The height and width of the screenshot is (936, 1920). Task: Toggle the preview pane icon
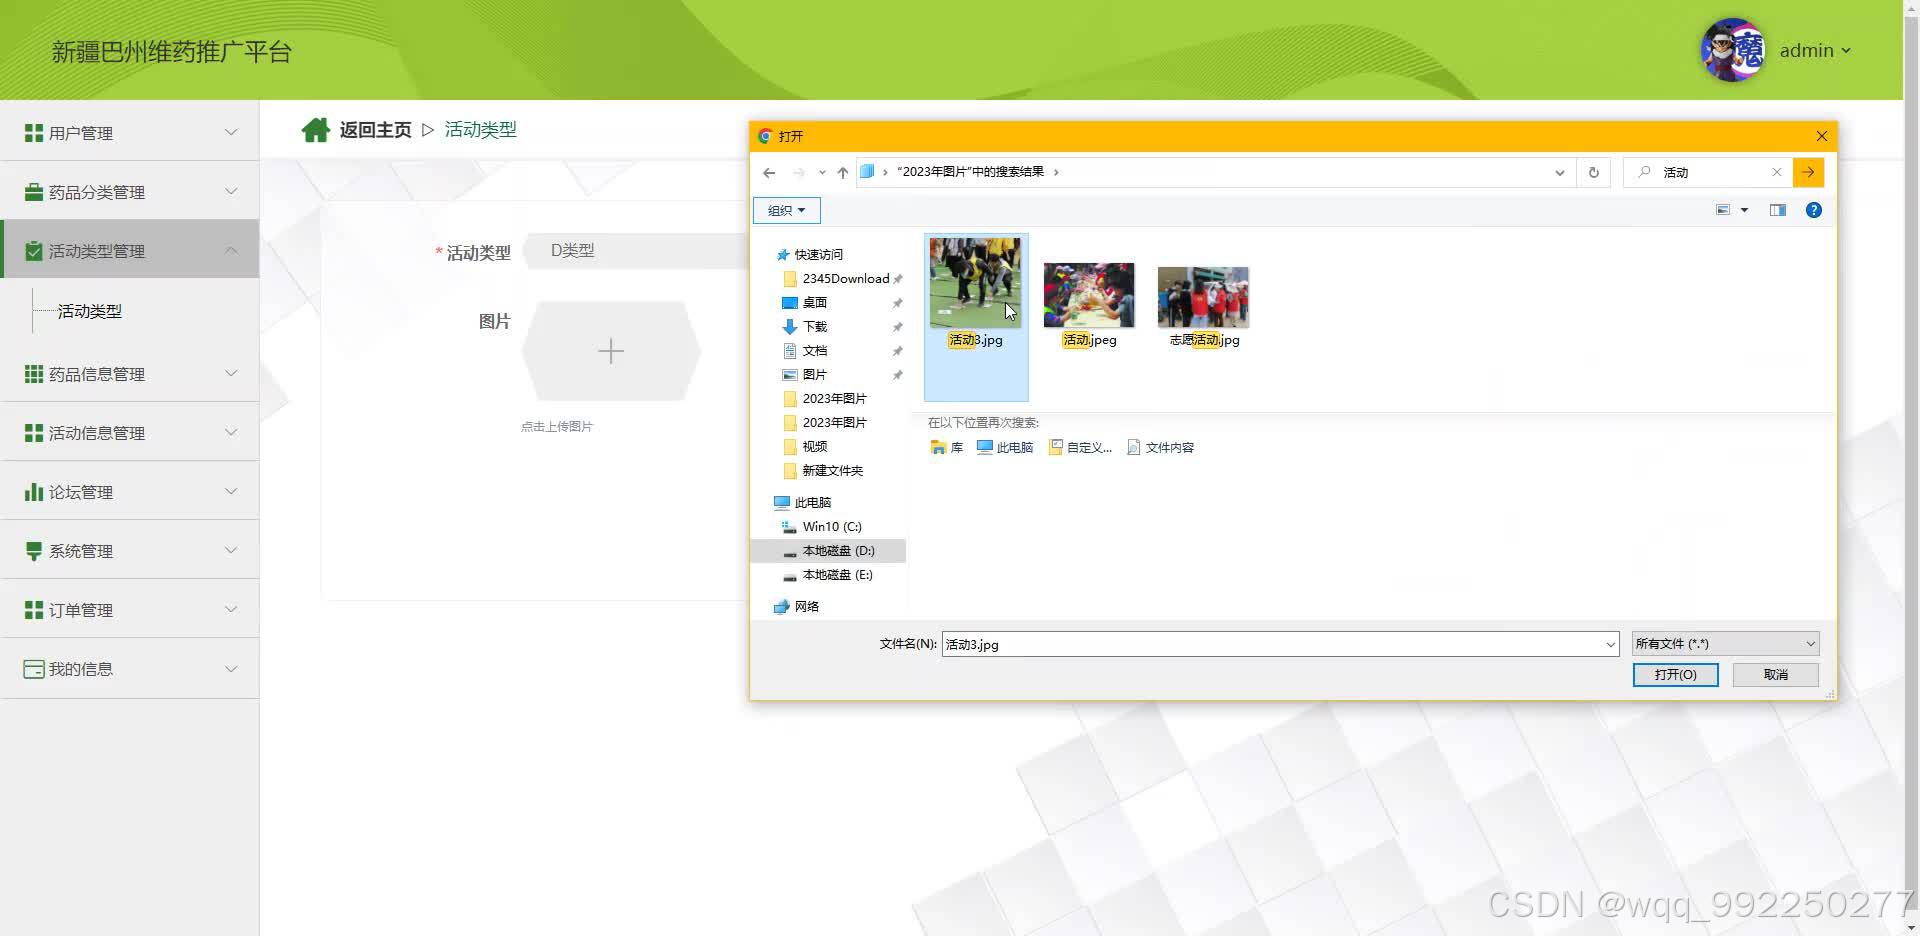(x=1778, y=210)
